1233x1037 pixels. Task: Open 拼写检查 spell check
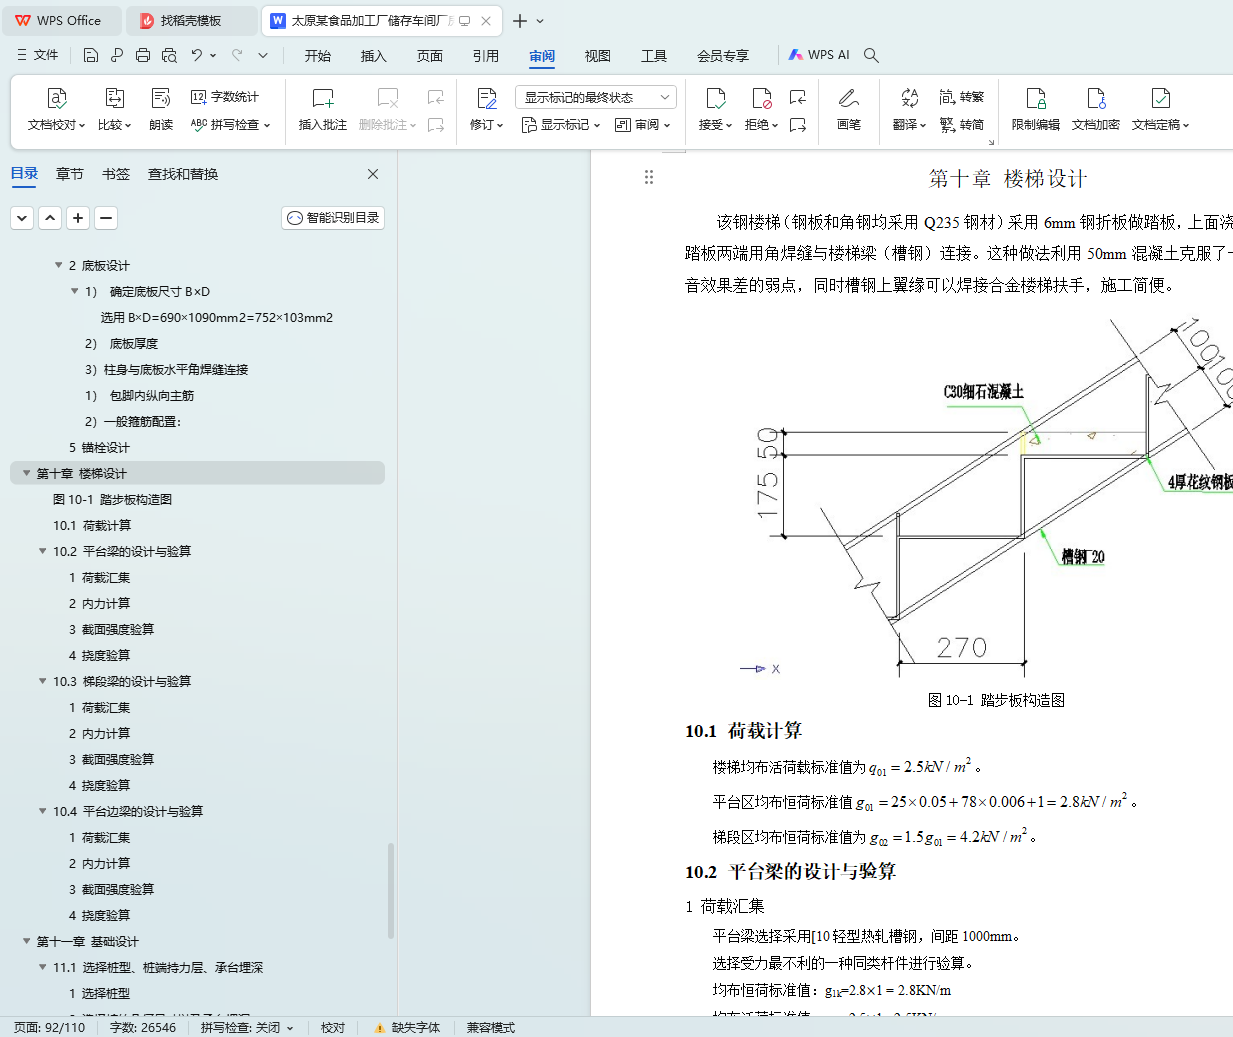coord(230,125)
